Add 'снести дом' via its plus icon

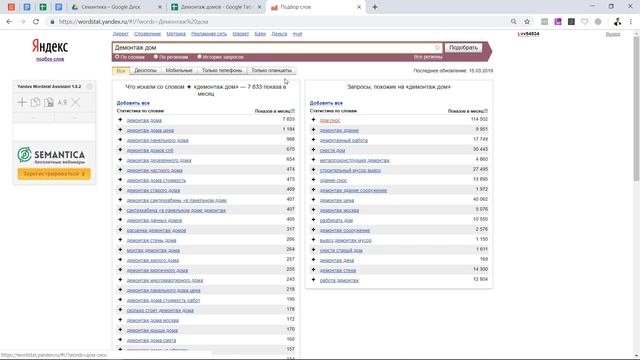[313, 150]
